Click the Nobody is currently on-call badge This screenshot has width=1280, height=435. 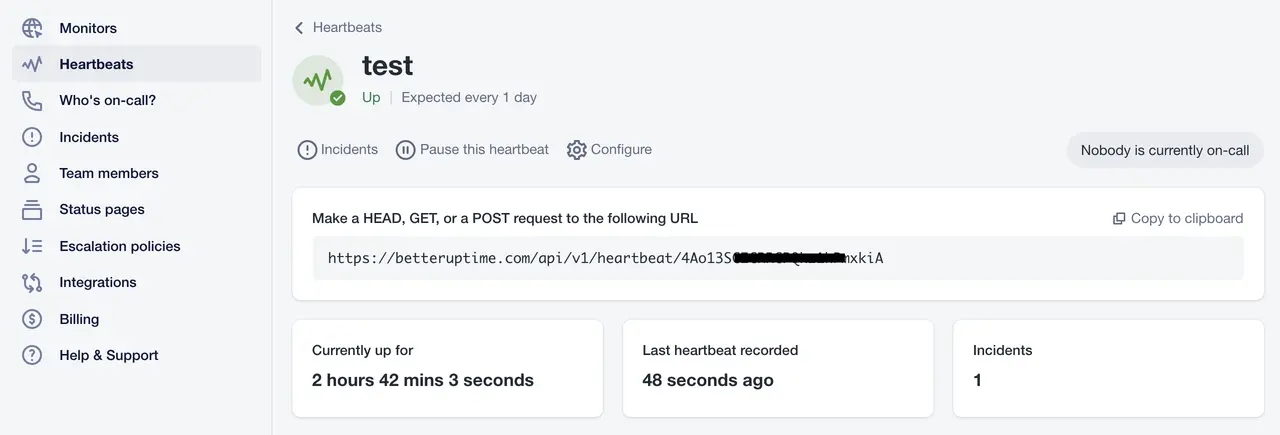1165,150
